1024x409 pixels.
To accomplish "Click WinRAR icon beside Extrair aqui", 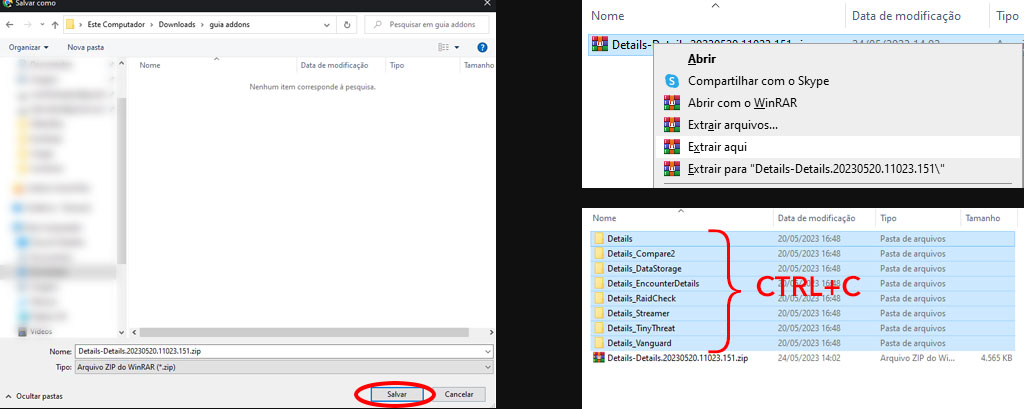I will click(x=672, y=147).
